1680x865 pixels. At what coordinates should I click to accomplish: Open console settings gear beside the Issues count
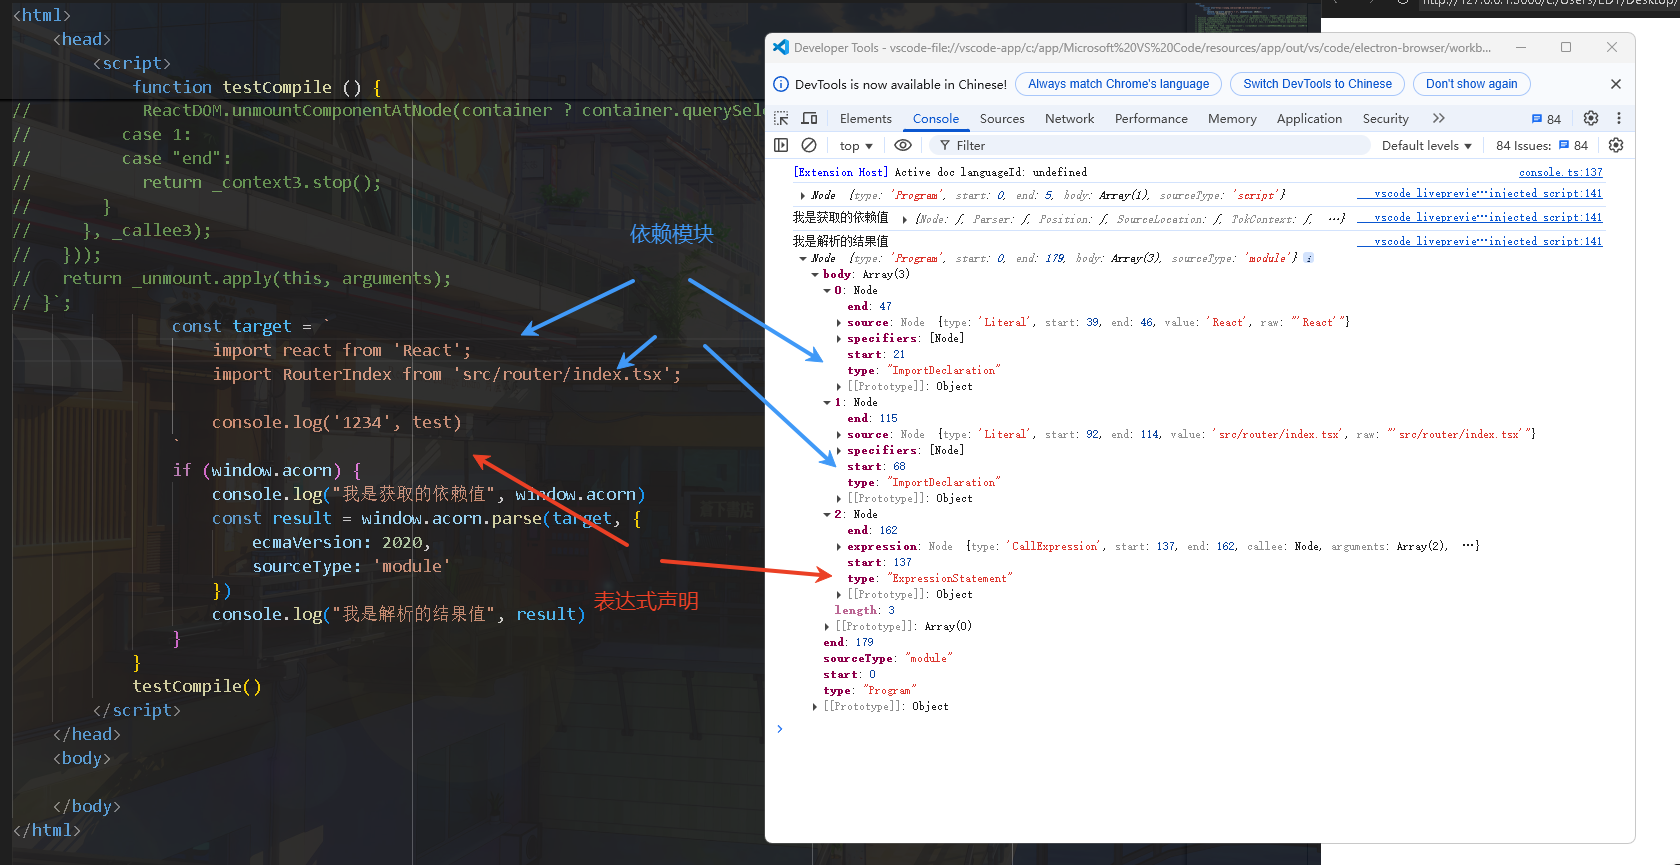click(x=1616, y=145)
